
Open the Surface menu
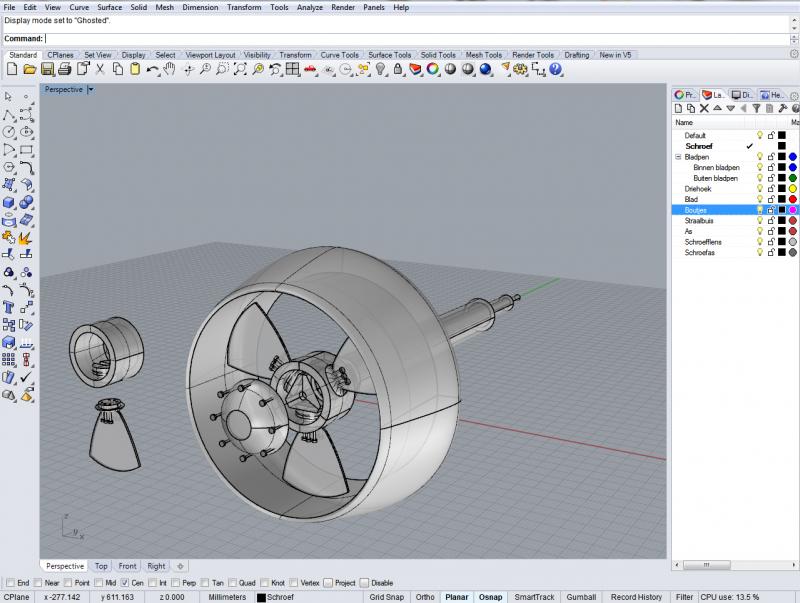click(109, 7)
